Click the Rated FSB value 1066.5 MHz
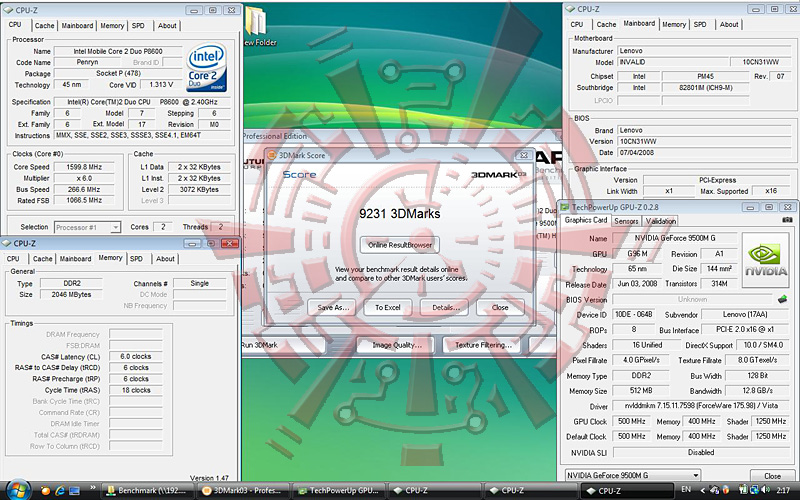The width and height of the screenshot is (800, 500). point(84,201)
